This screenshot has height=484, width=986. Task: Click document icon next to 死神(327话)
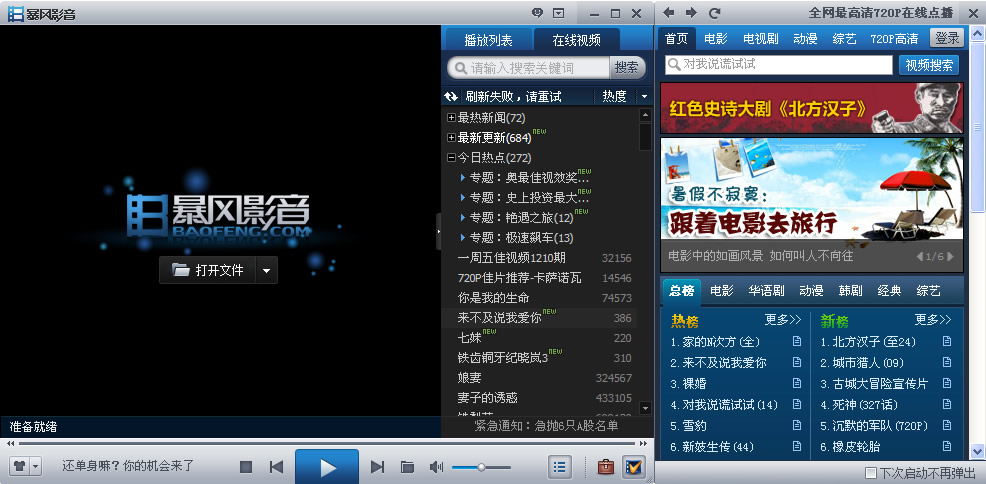[946, 404]
